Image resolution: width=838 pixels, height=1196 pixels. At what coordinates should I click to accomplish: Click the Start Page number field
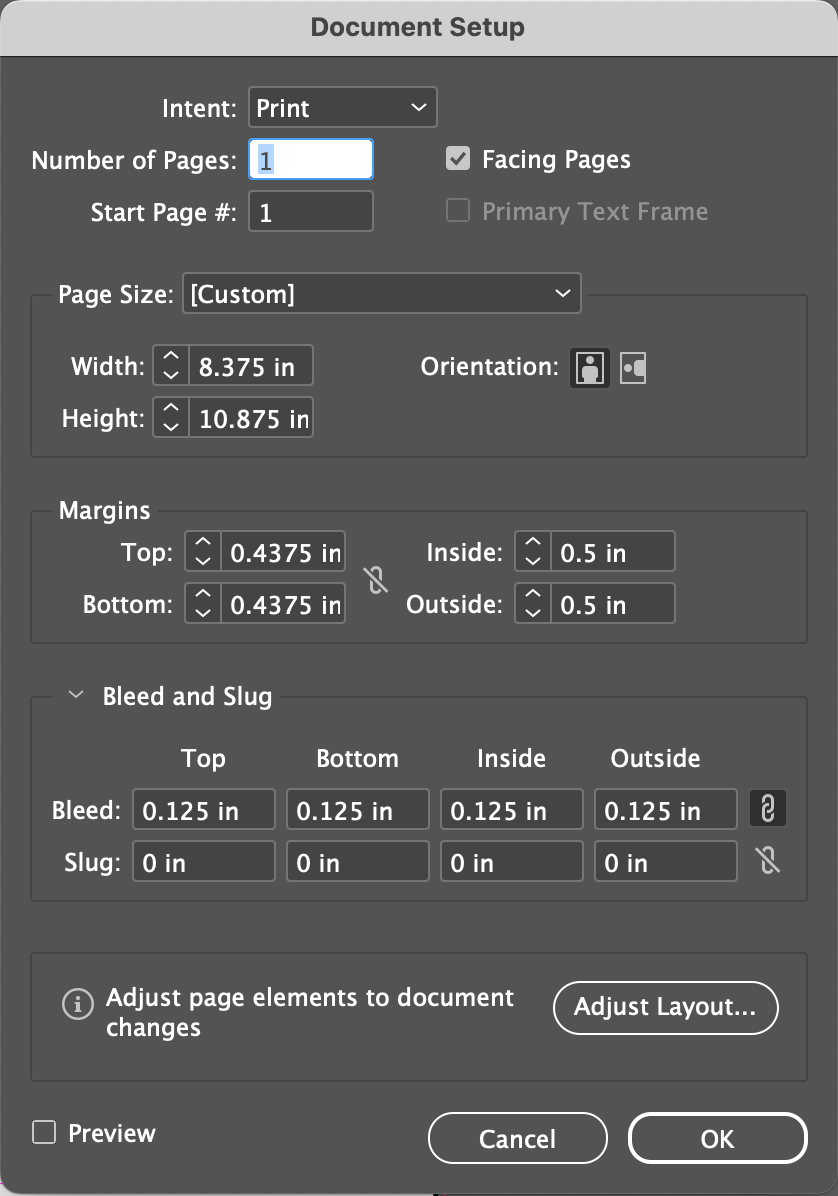311,211
